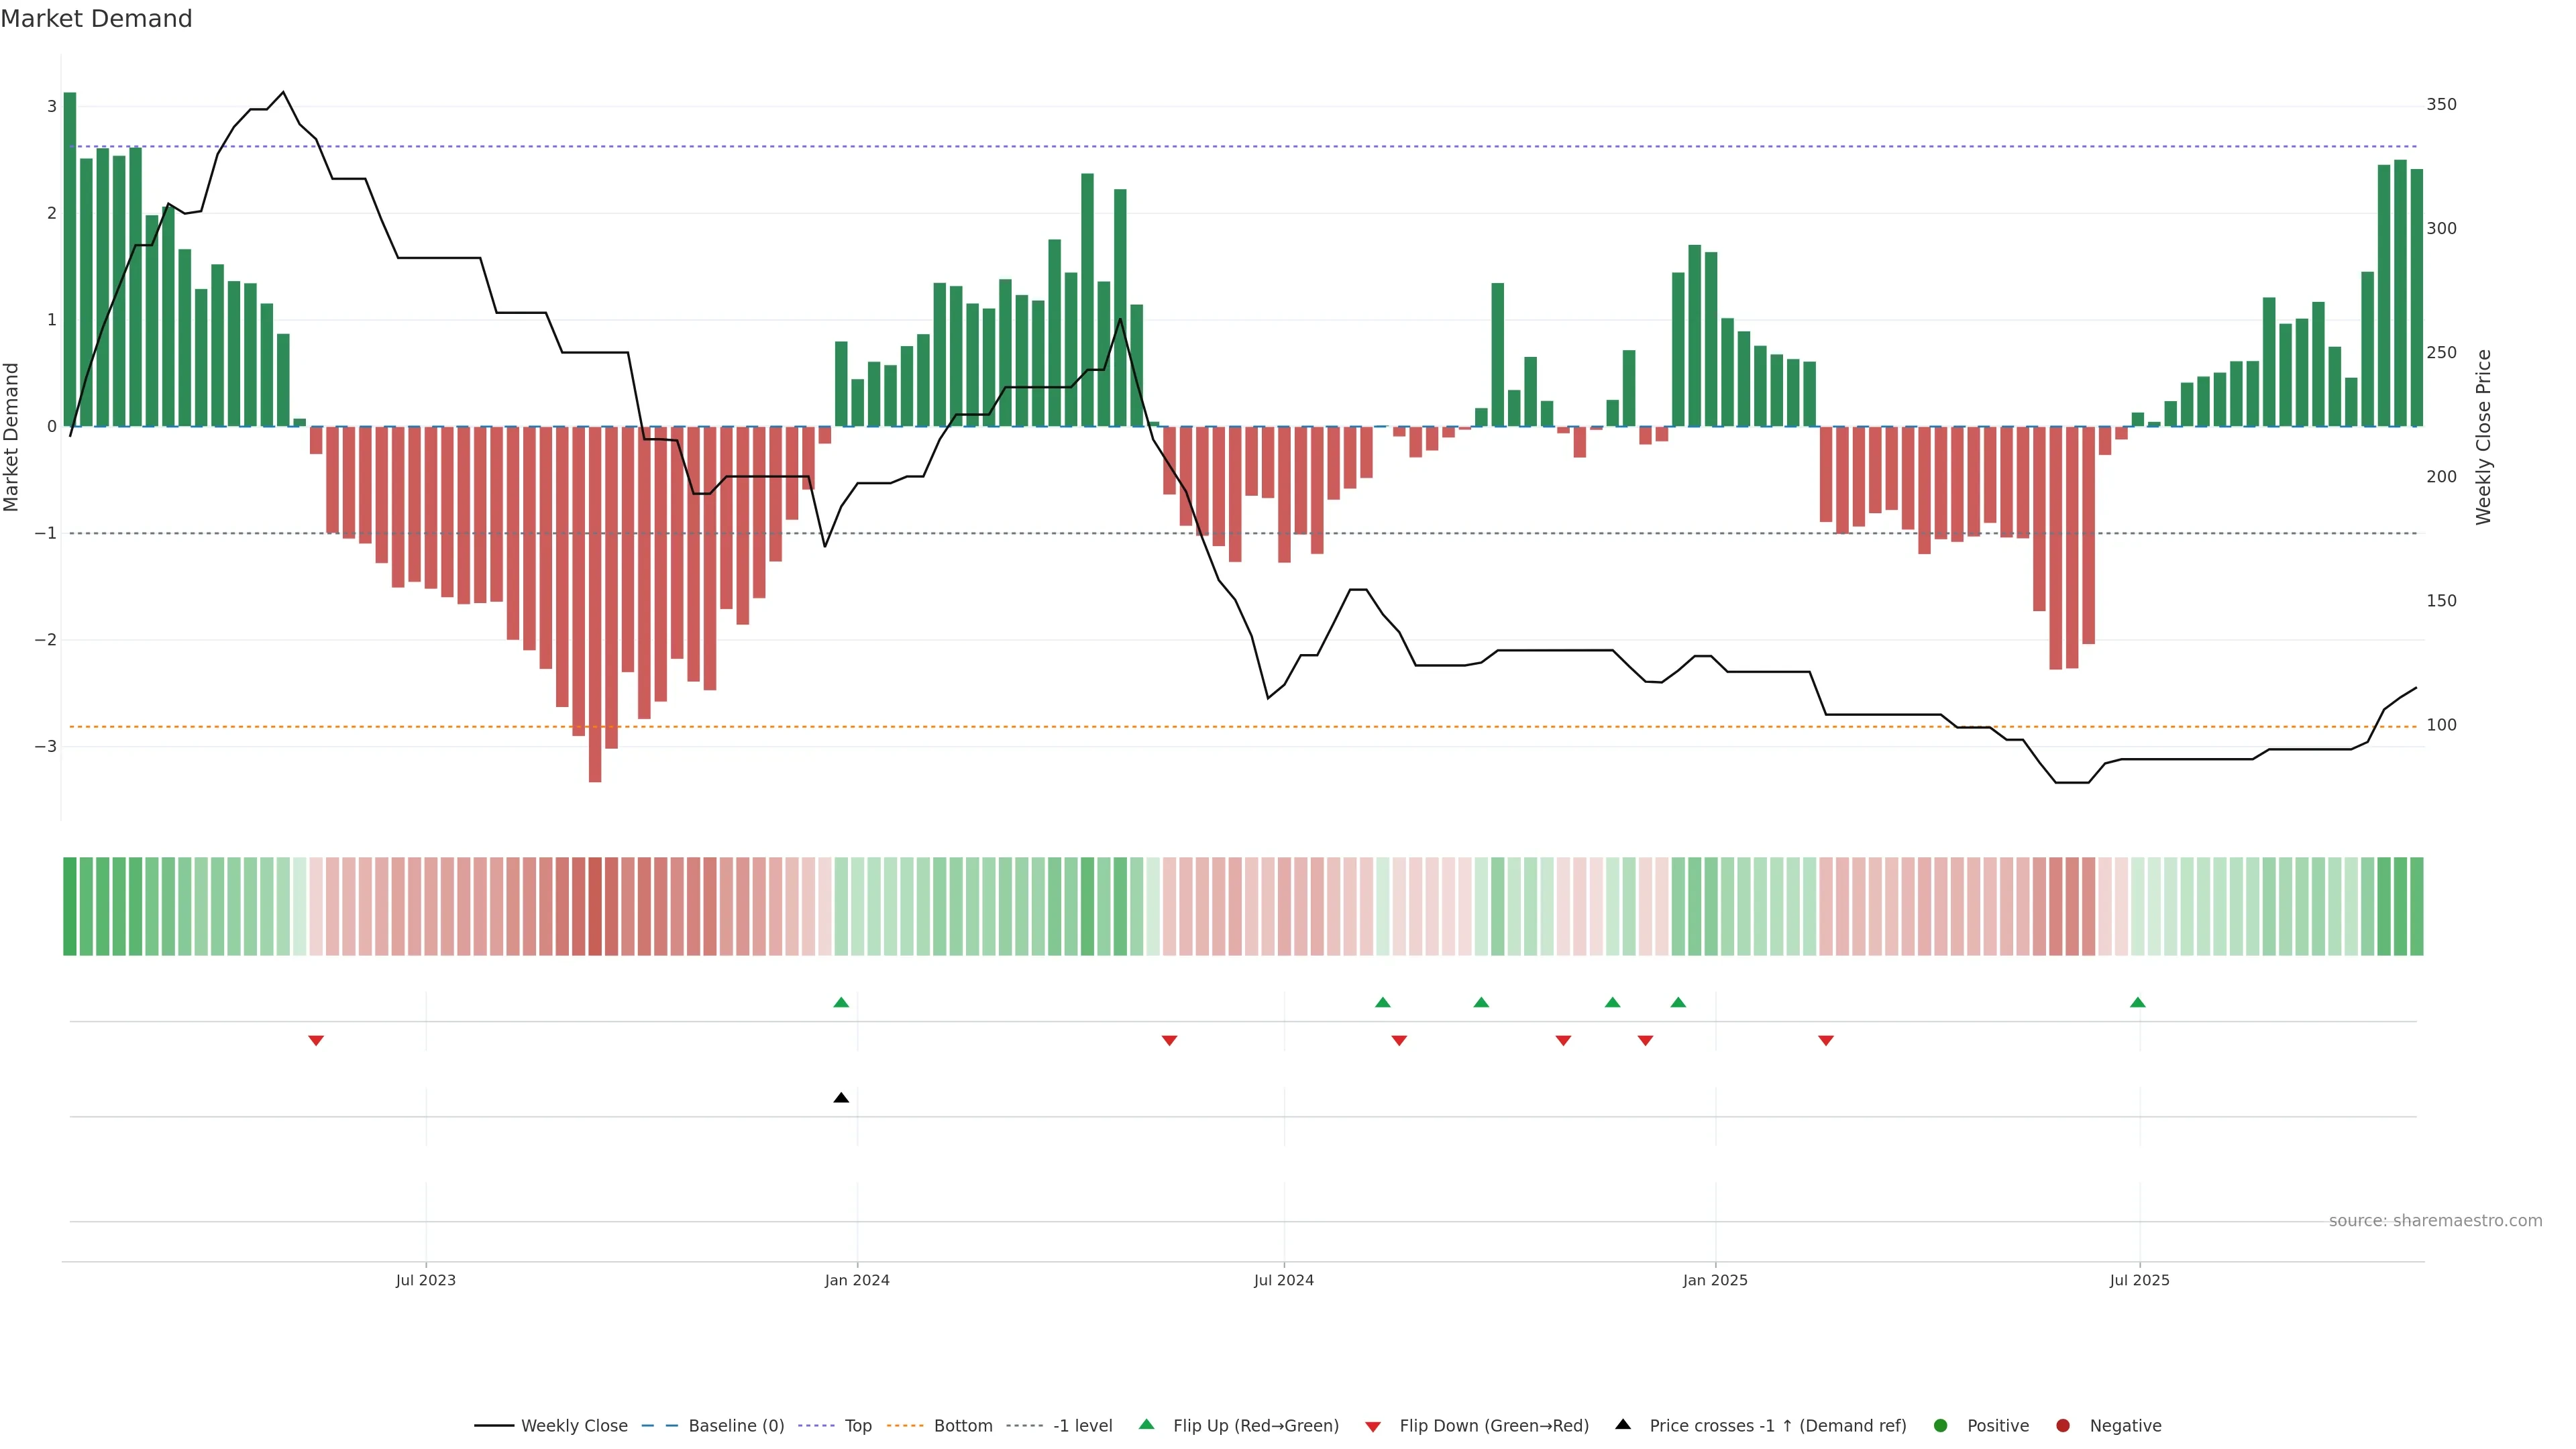The height and width of the screenshot is (1449, 2576).
Task: Click the flip-up marker near Jan 2024
Action: click(841, 1002)
